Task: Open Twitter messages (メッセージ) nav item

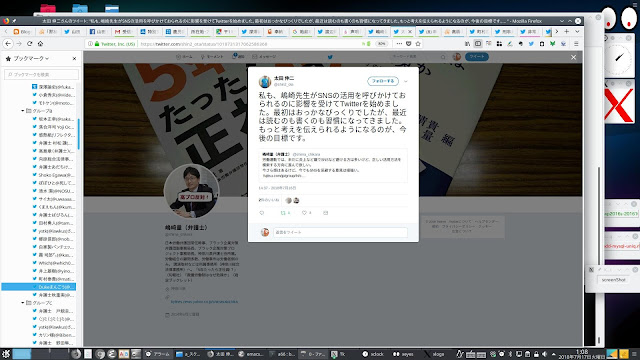Action: 264,57
